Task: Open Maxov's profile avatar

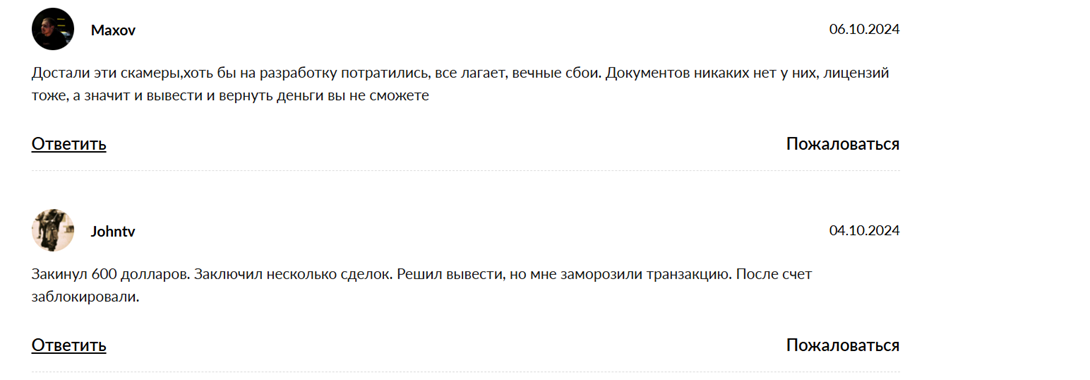Action: (x=53, y=29)
